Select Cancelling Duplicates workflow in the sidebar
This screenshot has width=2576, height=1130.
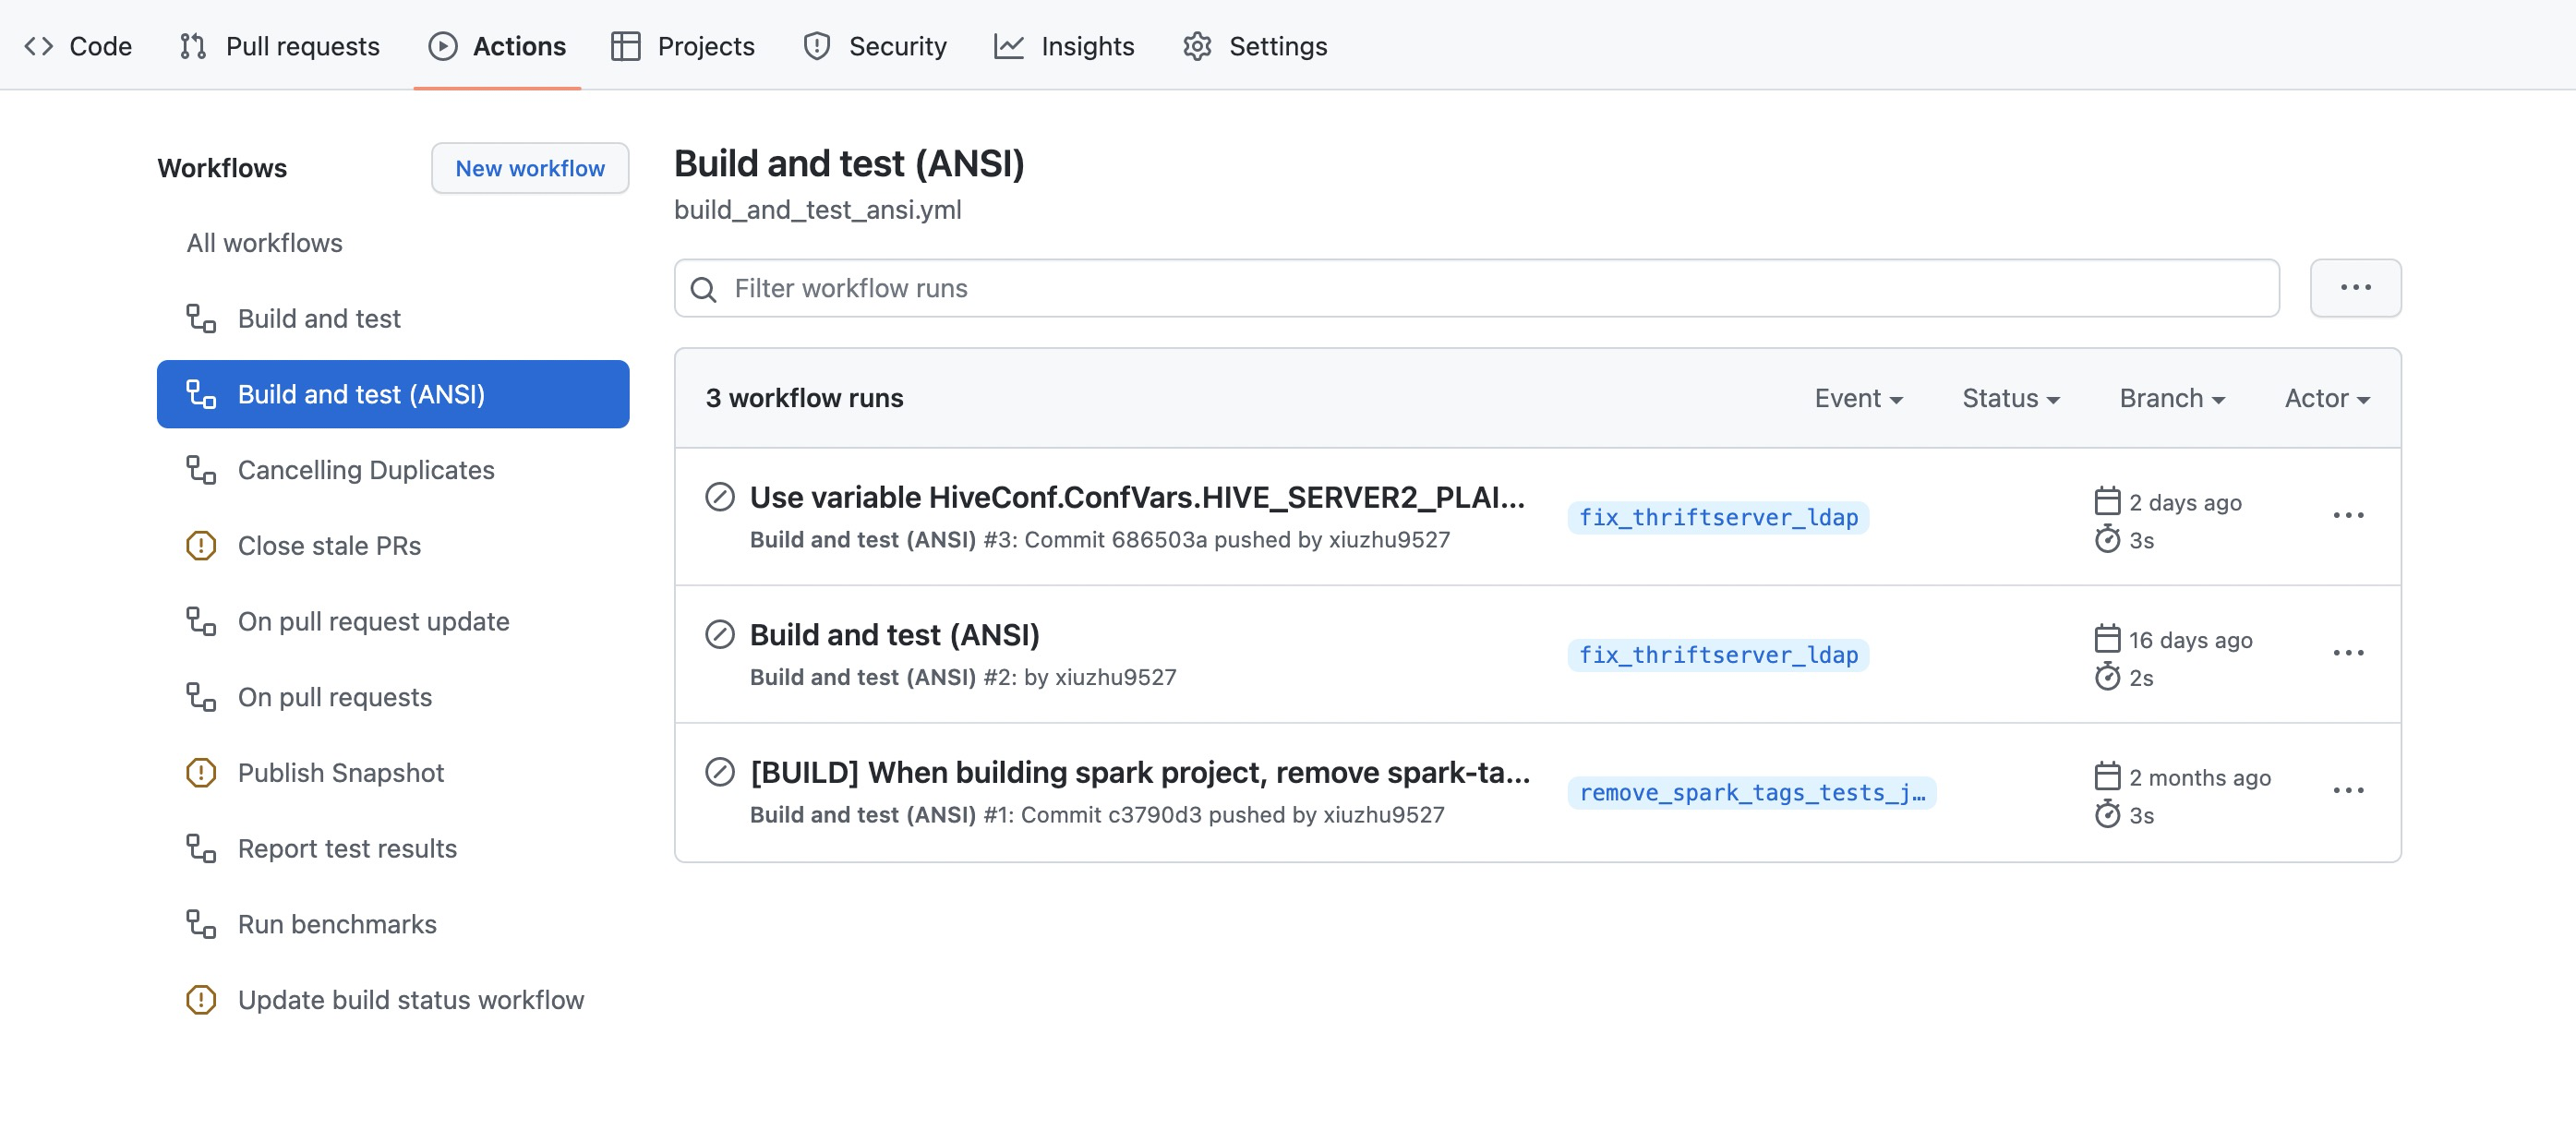[365, 470]
